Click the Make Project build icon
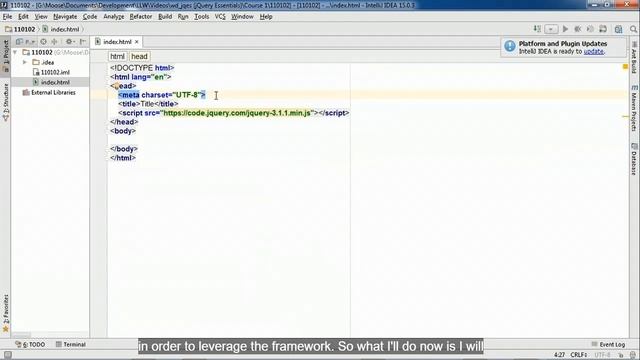Viewport: 640px width, 360px height. point(537,29)
